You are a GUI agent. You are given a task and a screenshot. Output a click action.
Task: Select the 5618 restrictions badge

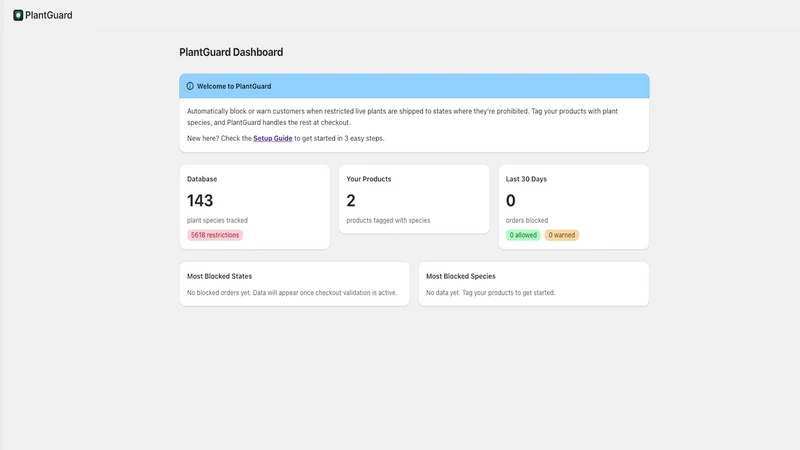pyautogui.click(x=215, y=235)
